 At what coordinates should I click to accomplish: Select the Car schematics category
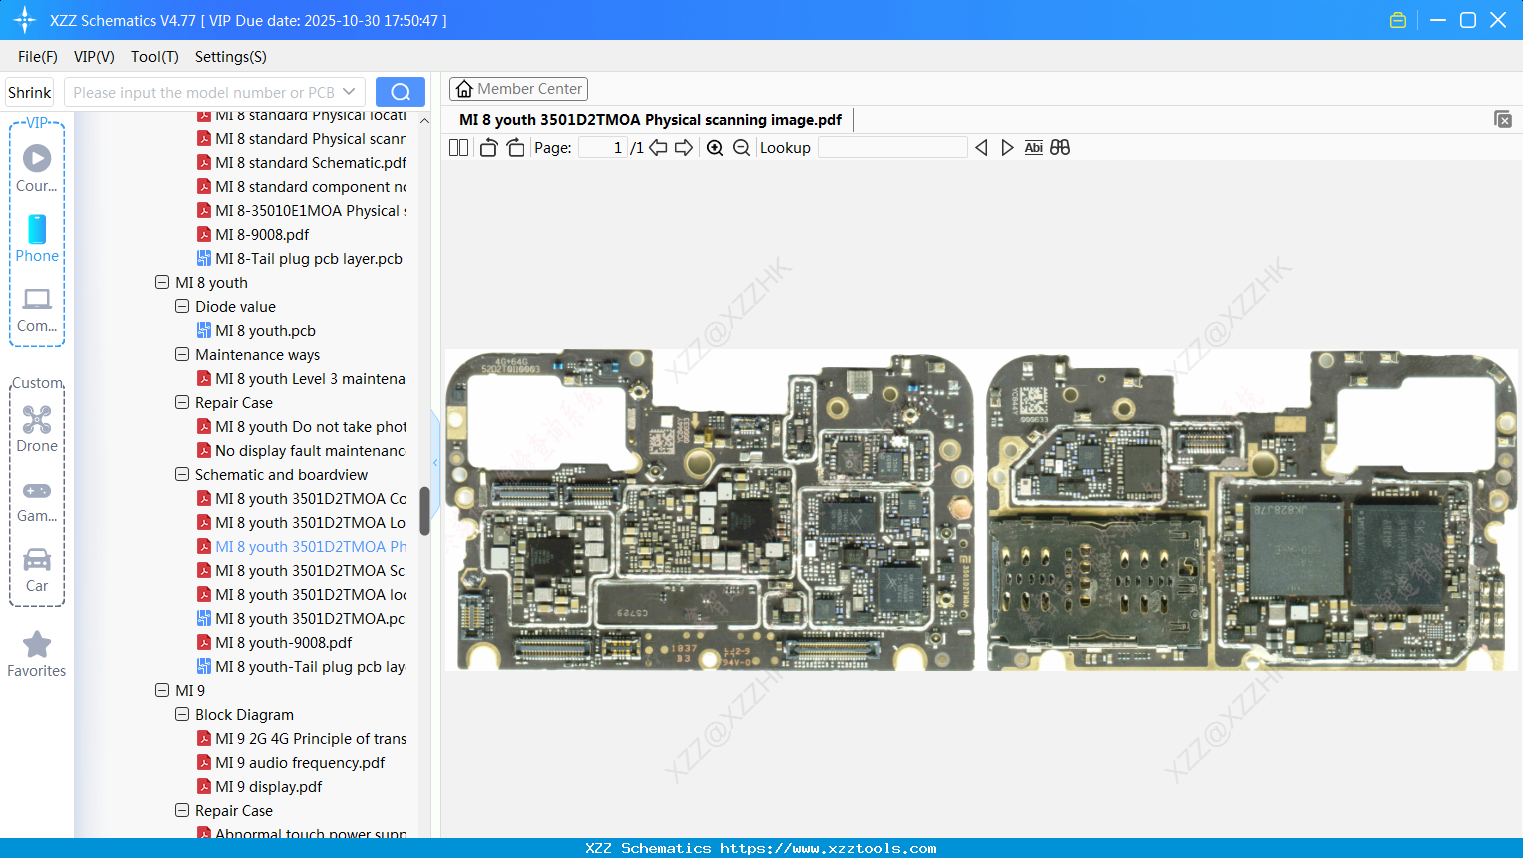coord(36,570)
